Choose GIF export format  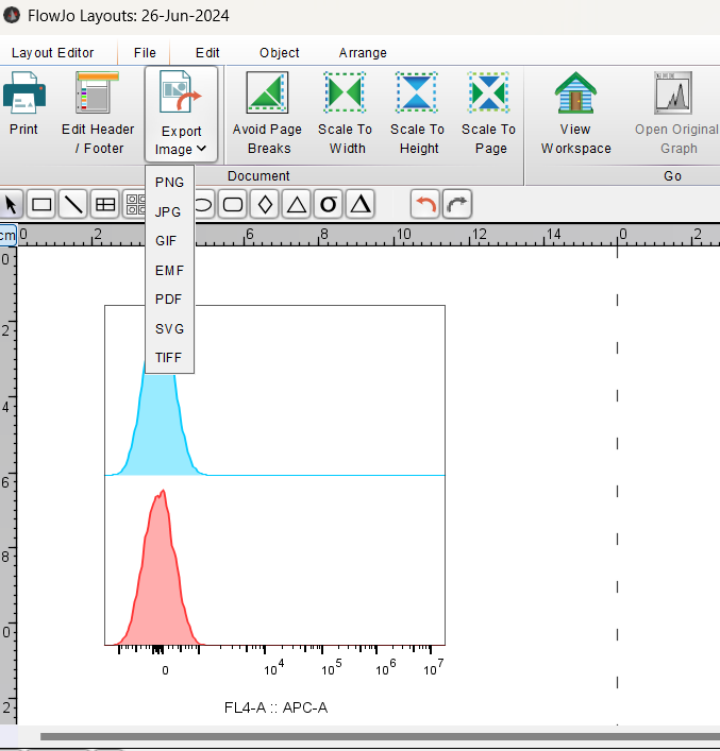coord(170,241)
